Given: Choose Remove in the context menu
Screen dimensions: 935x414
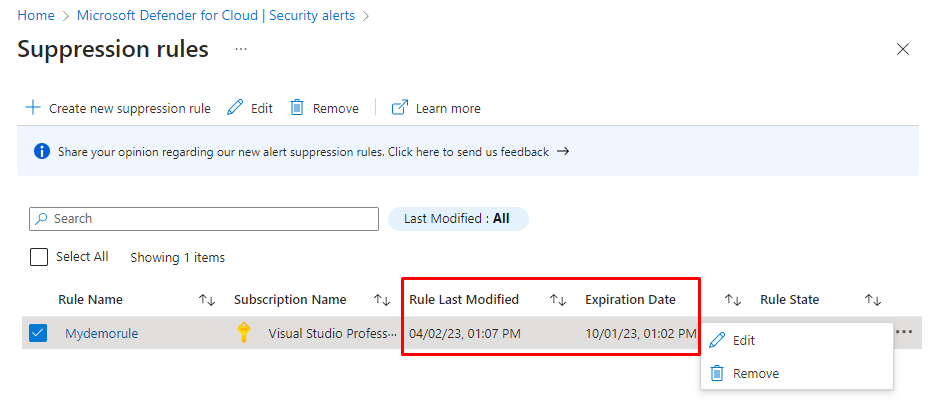Looking at the screenshot, I should 755,373.
